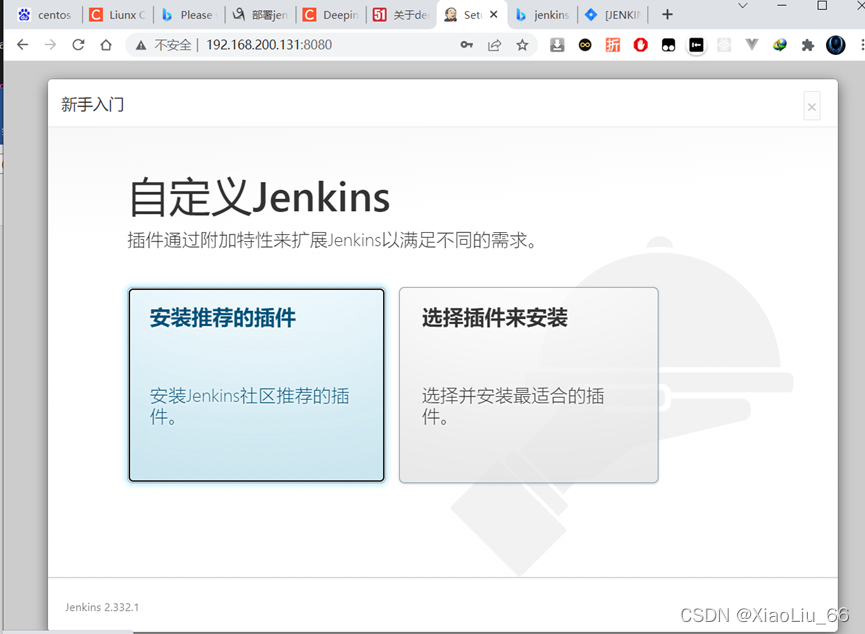This screenshot has height=634, width=865.
Task: Bookmark this page with star icon
Action: click(522, 45)
